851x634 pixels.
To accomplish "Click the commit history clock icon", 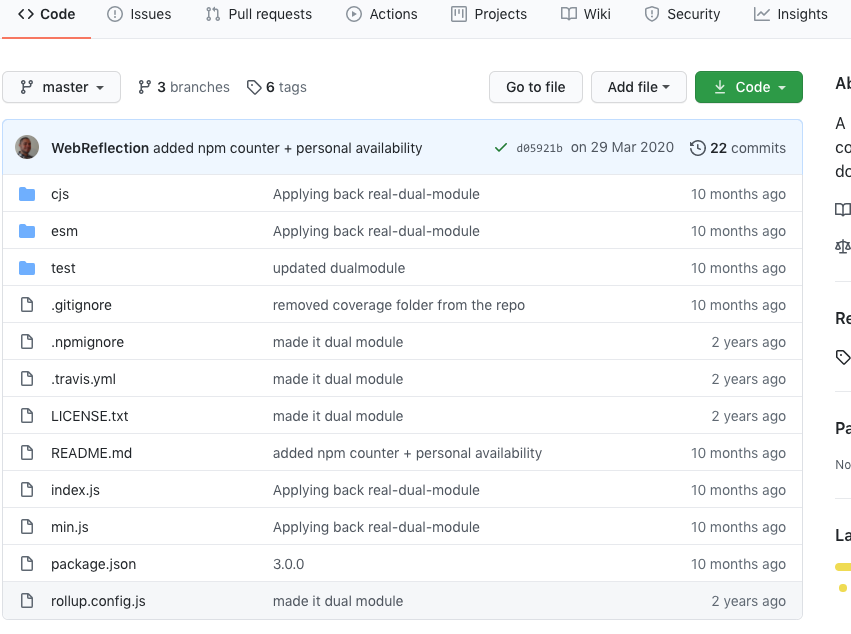I will [x=698, y=147].
